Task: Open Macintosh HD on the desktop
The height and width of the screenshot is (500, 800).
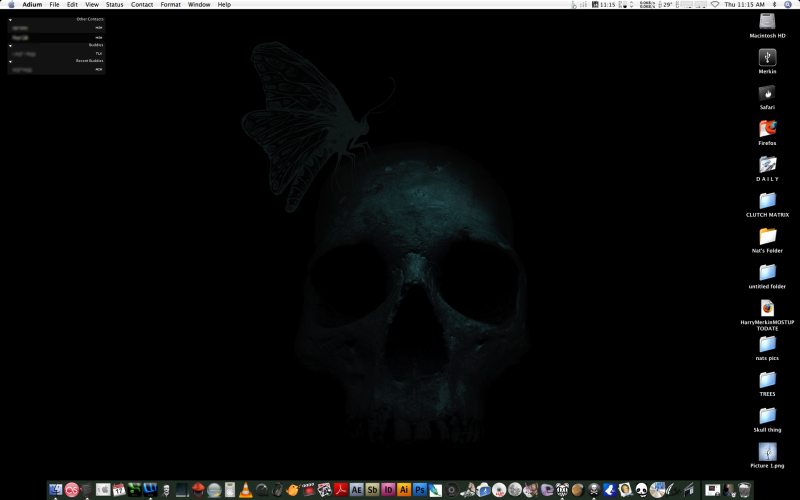Action: 767,21
